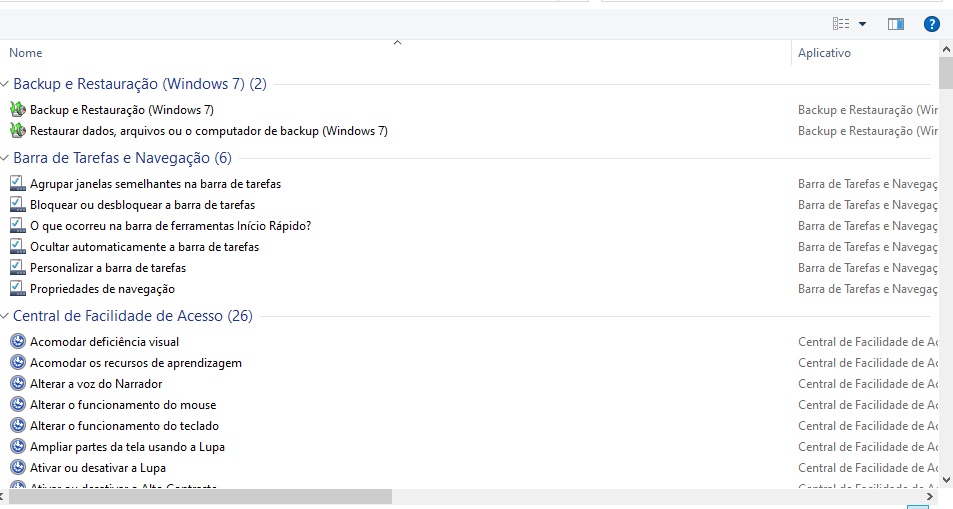Click the change view layout icon
953x509 pixels.
(x=841, y=24)
